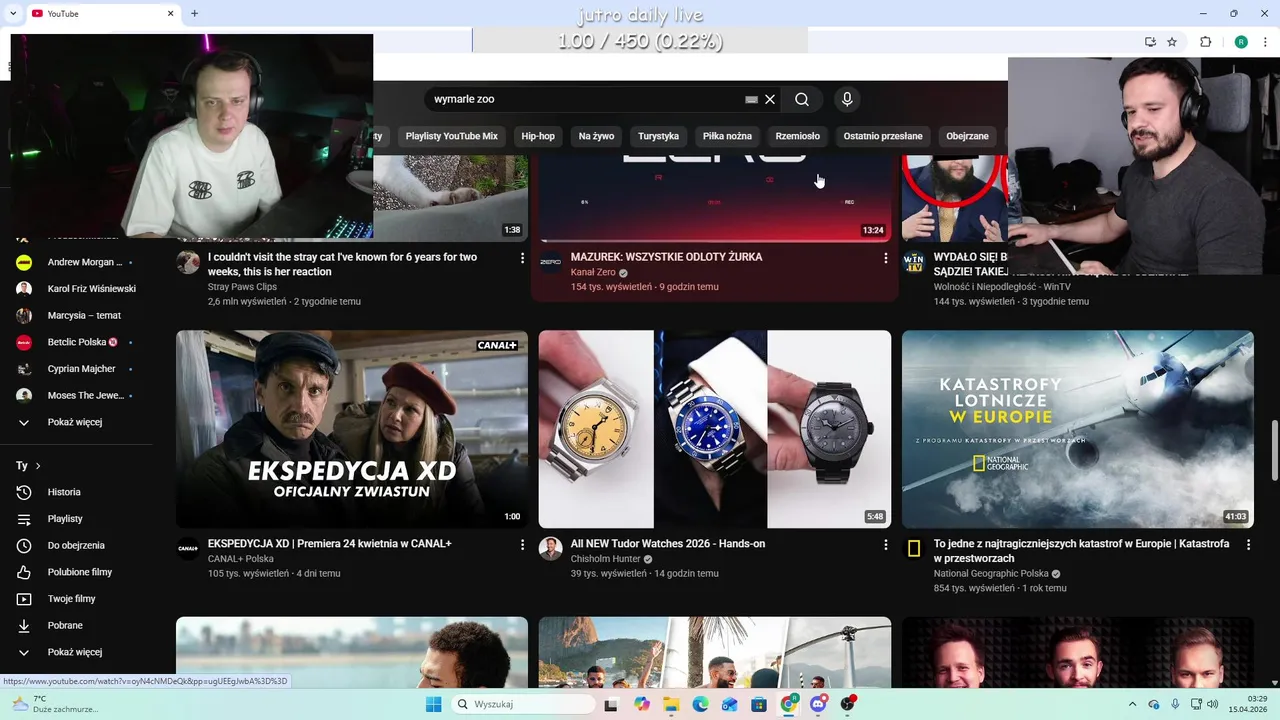Open EKSPEDYCJA XD Premiera 24 kwietnia title
1280x720 pixels.
point(329,544)
